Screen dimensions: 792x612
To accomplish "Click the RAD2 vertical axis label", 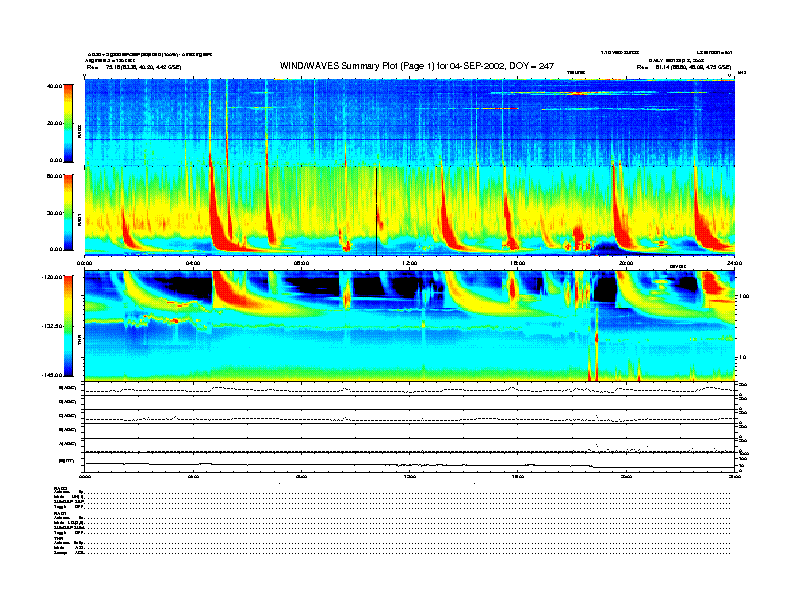I will [x=80, y=131].
